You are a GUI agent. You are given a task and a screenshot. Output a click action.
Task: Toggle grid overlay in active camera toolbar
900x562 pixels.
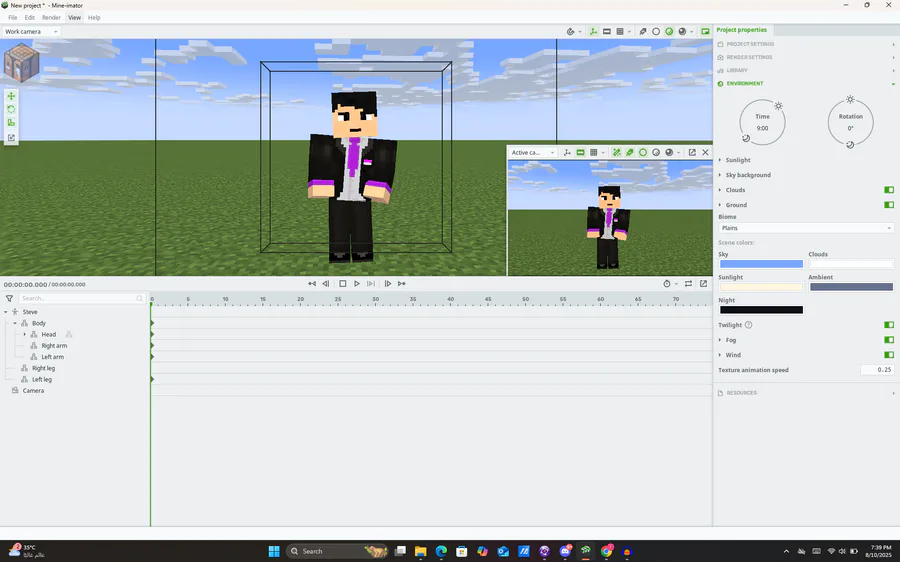[x=594, y=153]
